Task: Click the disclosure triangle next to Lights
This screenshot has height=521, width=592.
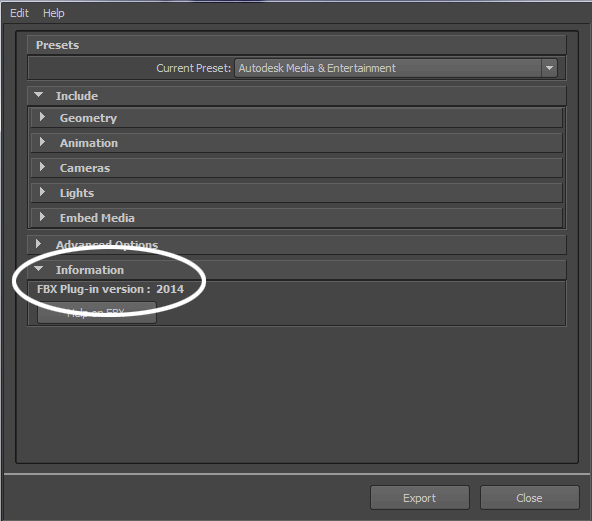Action: click(42, 192)
